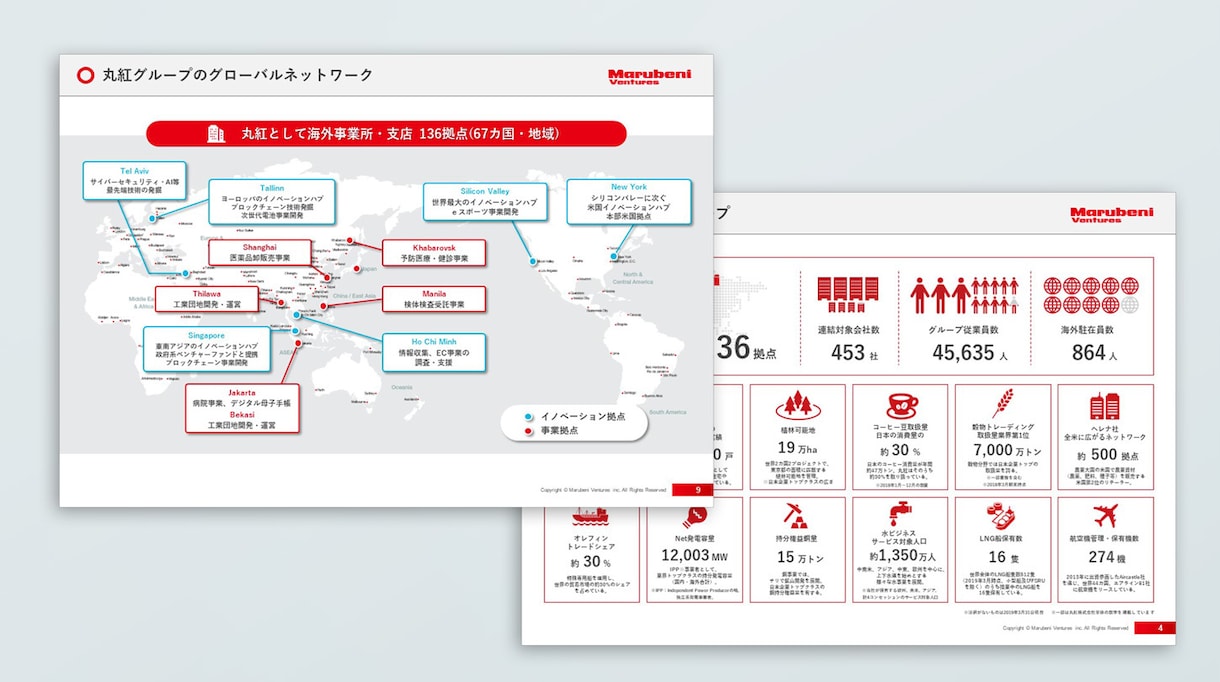This screenshot has width=1220, height=682.
Task: Click page number 9 on the map slide
Action: click(696, 490)
